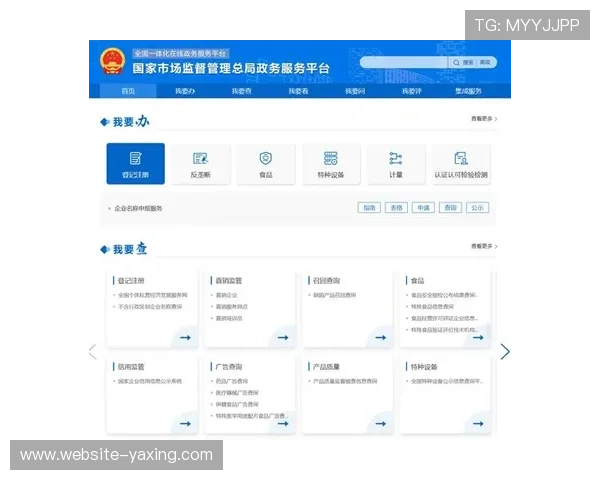Open the 我要办 navigation tab
This screenshot has width=600, height=480.
click(185, 91)
